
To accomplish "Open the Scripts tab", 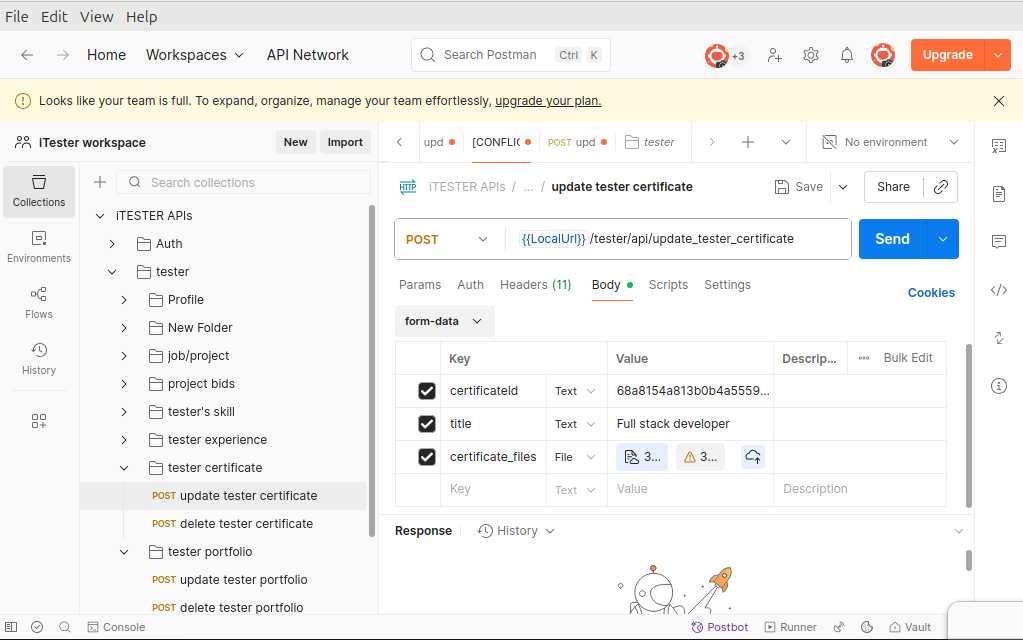I will tap(668, 285).
